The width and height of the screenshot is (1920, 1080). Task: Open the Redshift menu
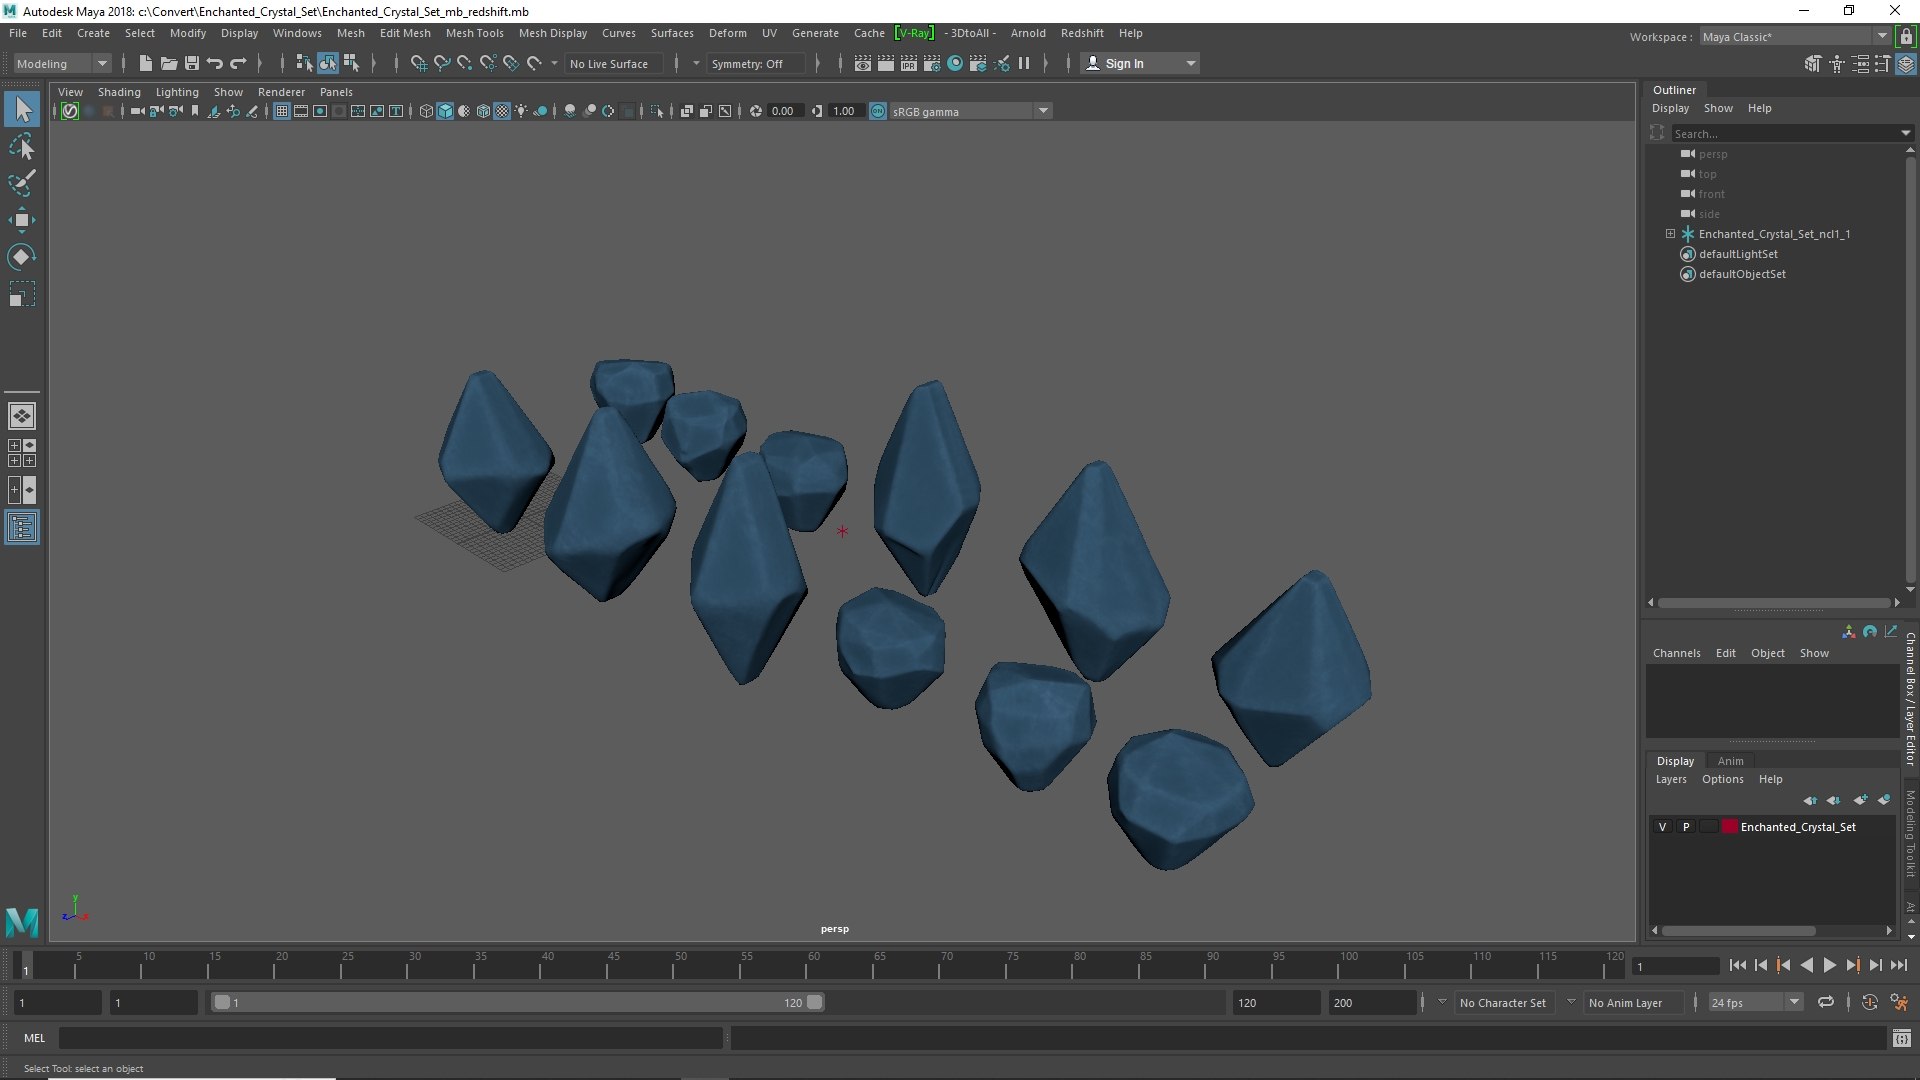point(1082,33)
